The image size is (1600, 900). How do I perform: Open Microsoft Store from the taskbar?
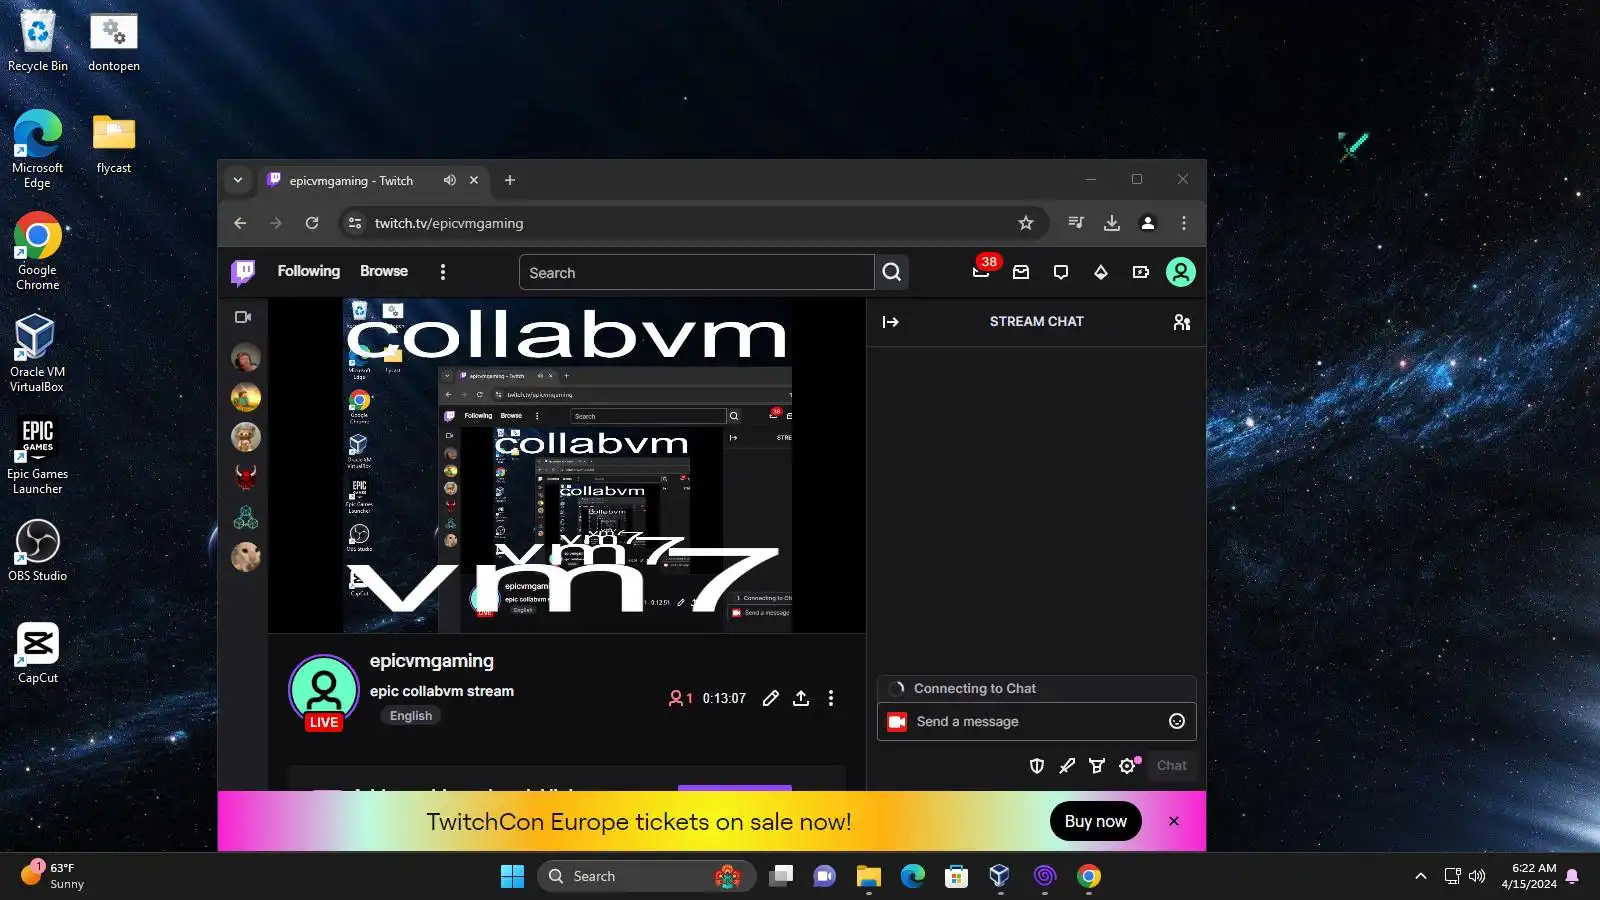click(957, 876)
